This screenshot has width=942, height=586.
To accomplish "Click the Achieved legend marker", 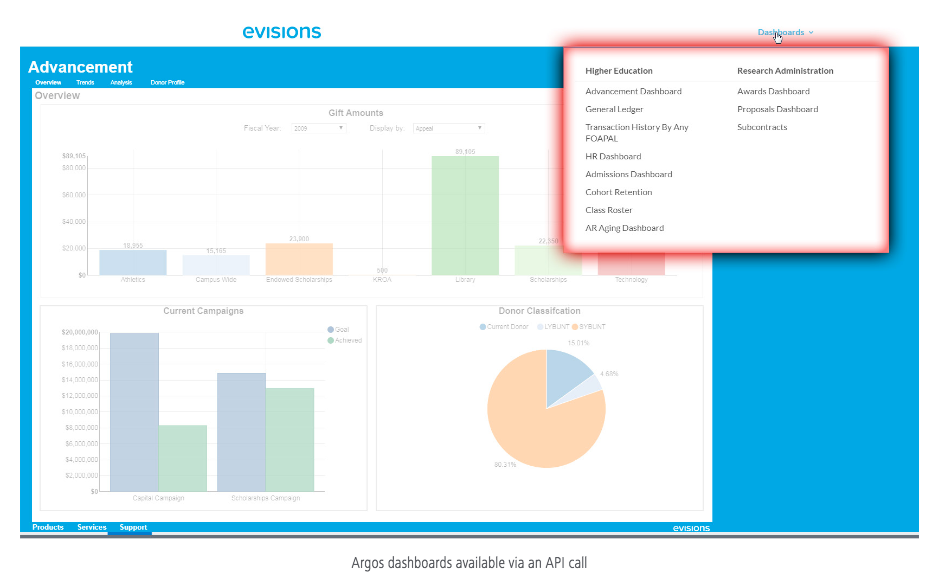I will pyautogui.click(x=330, y=341).
